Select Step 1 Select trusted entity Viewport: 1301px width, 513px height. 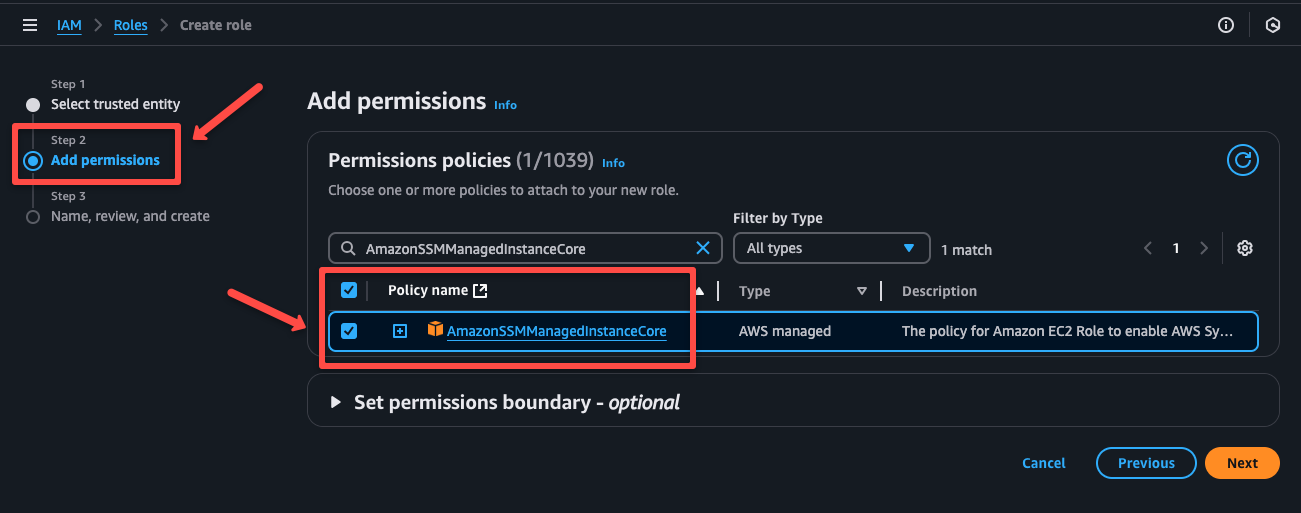tap(116, 104)
